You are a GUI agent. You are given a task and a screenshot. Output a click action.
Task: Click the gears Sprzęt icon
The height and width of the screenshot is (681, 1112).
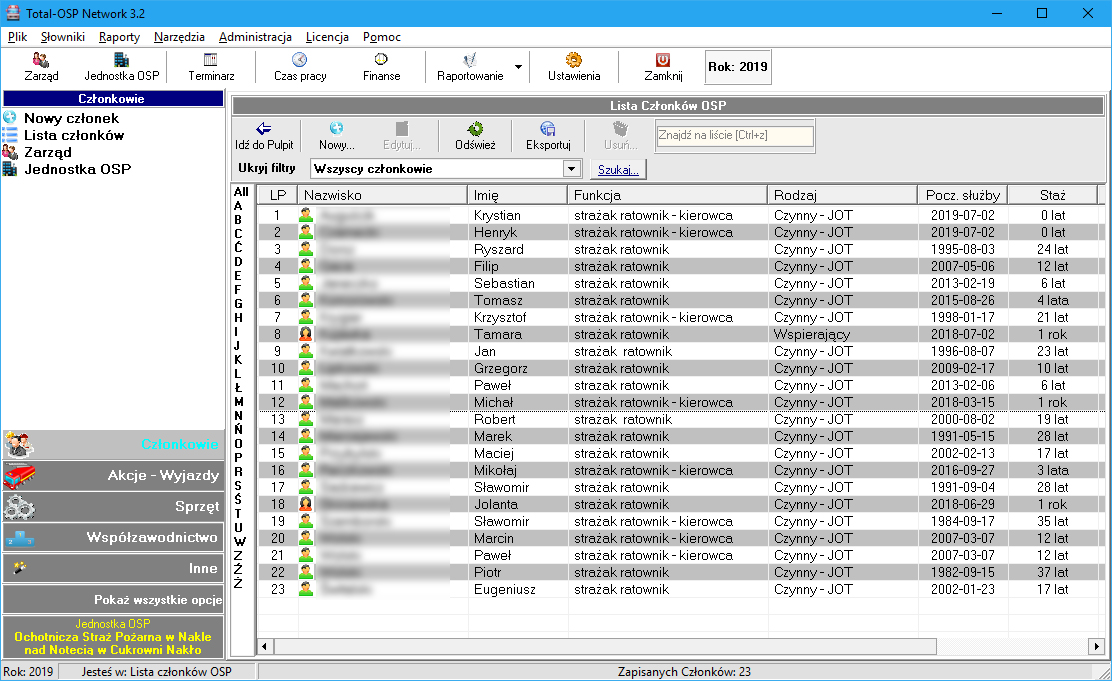coord(19,506)
